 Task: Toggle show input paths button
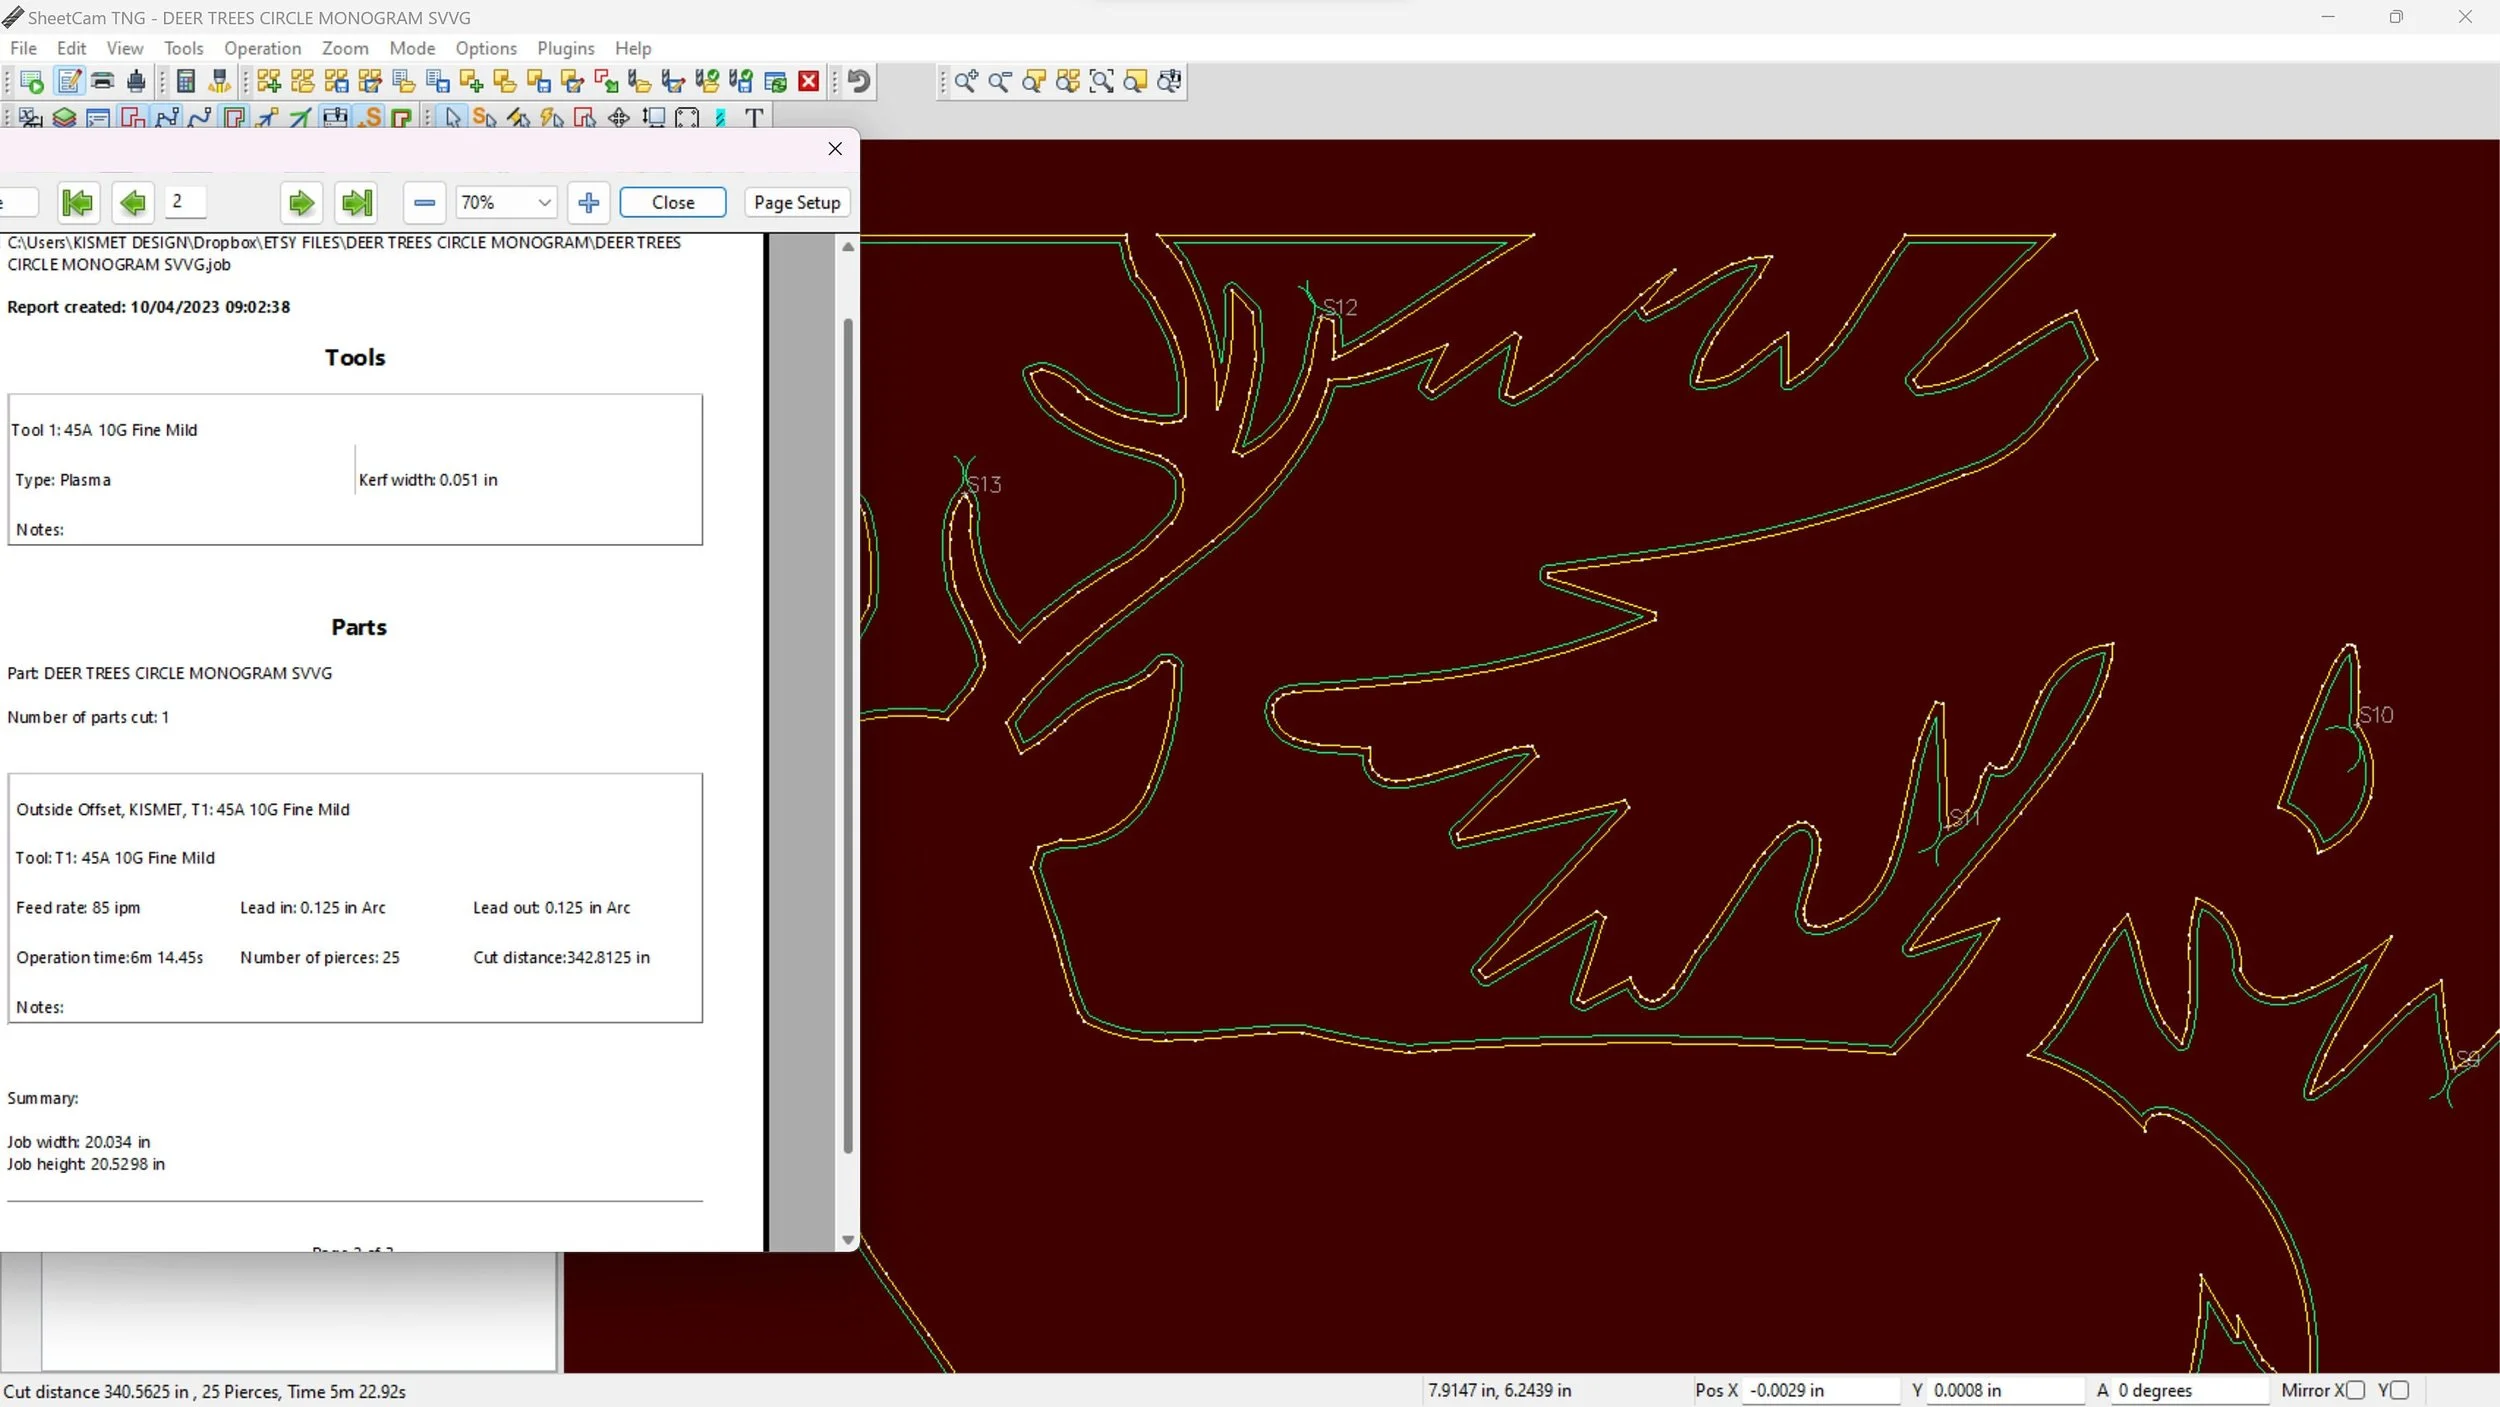tap(132, 118)
